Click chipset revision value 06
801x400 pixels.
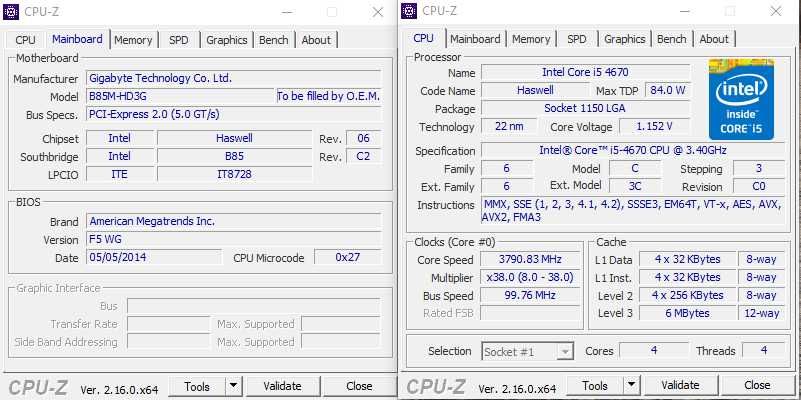(363, 138)
